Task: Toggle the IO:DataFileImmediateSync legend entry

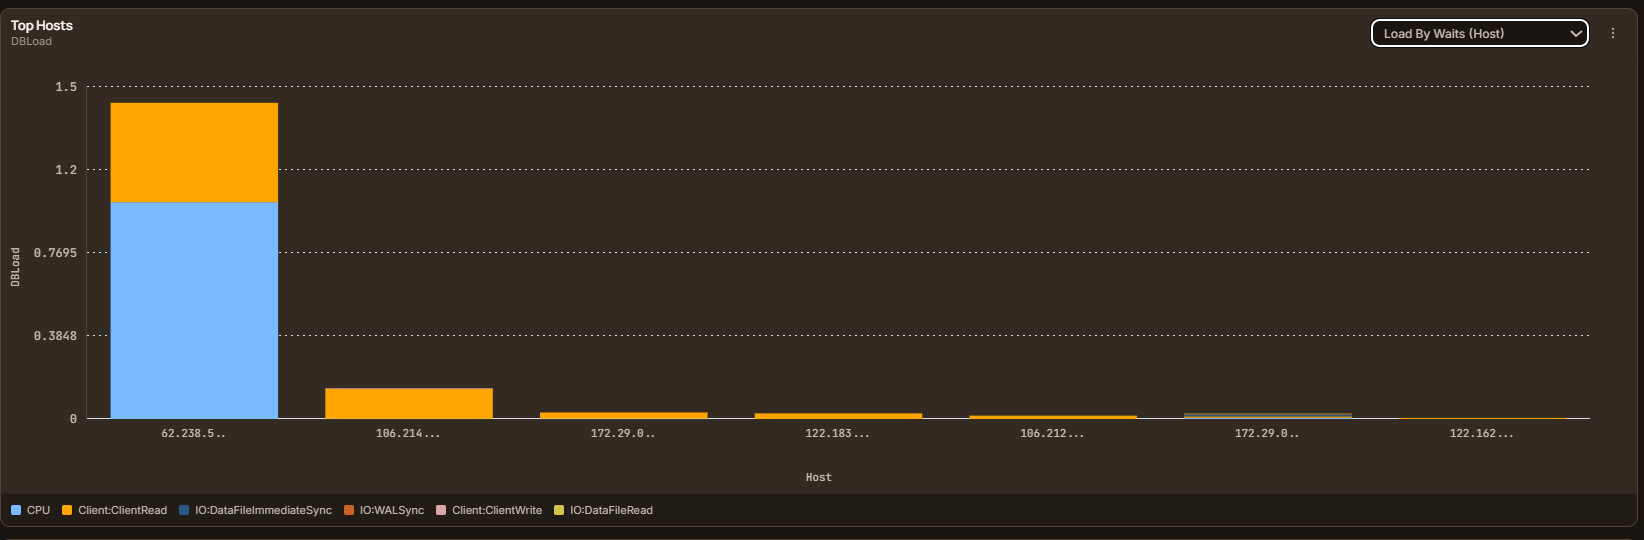Action: click(x=256, y=510)
